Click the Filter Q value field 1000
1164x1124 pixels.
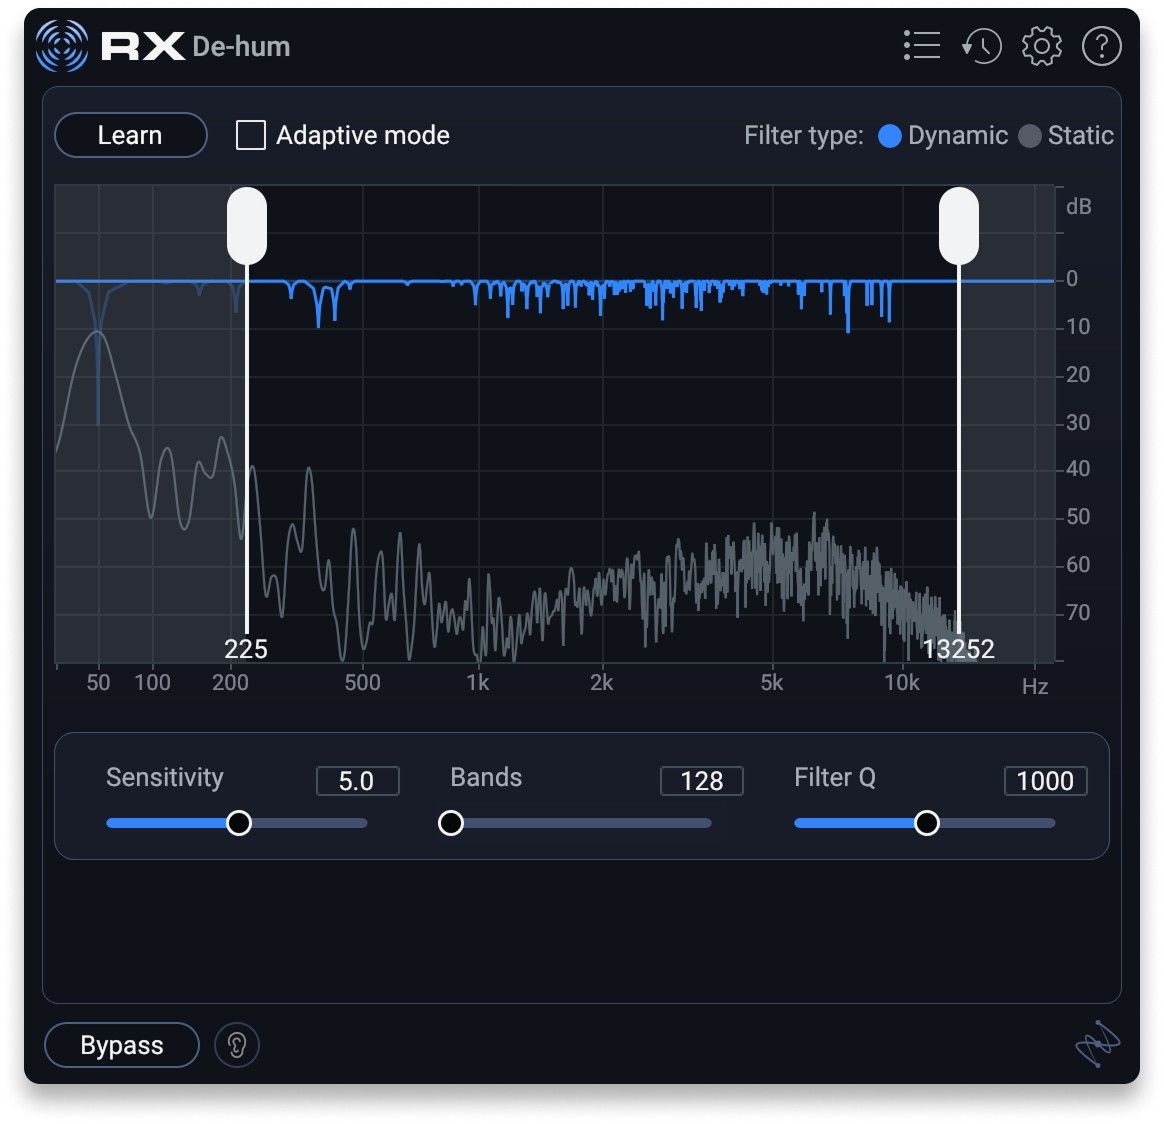(x=1045, y=781)
